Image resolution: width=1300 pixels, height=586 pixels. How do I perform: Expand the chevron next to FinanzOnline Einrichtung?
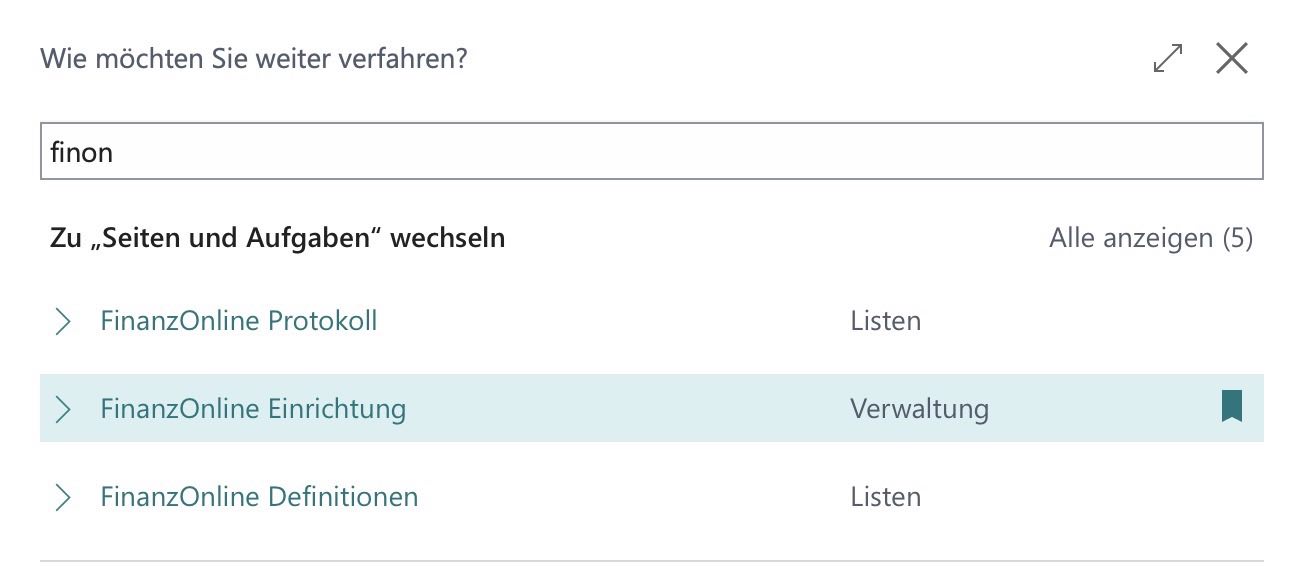click(63, 409)
